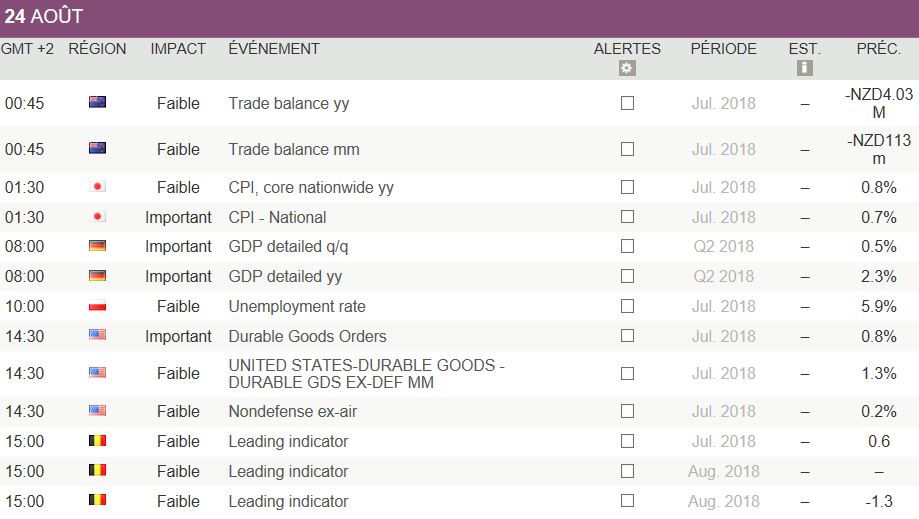This screenshot has width=919, height=519.
Task: Click the alerts settings gear icon
Action: pos(627,68)
